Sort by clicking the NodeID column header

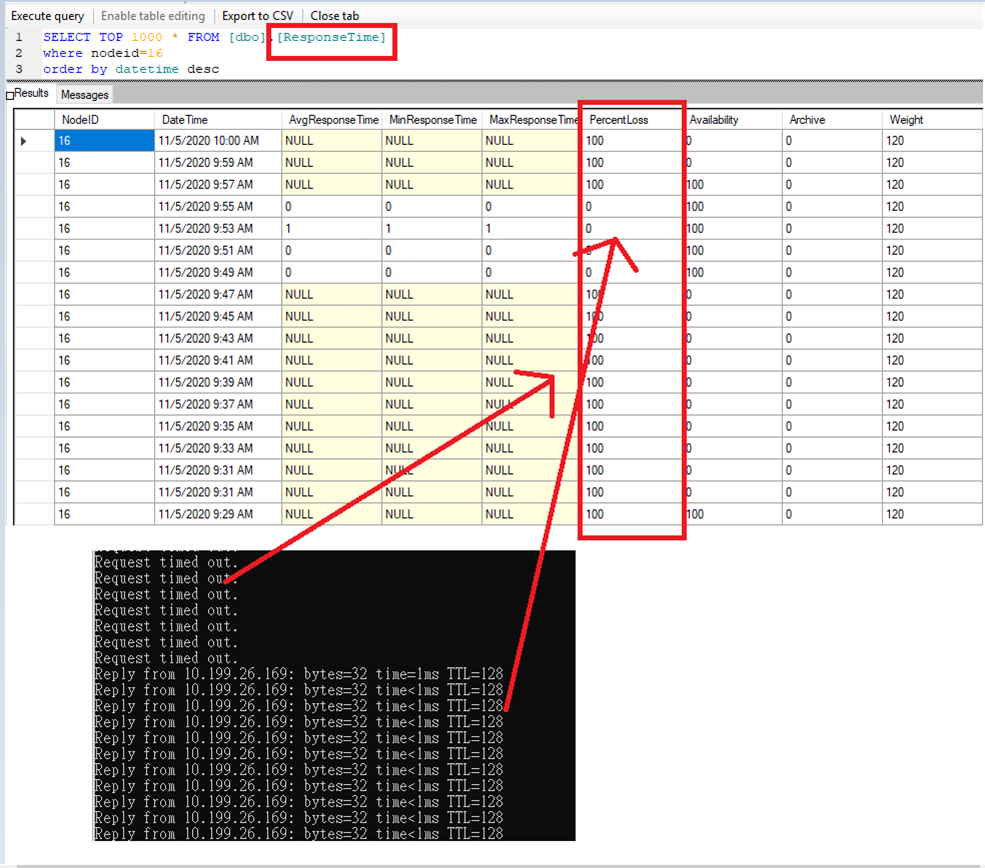(80, 119)
